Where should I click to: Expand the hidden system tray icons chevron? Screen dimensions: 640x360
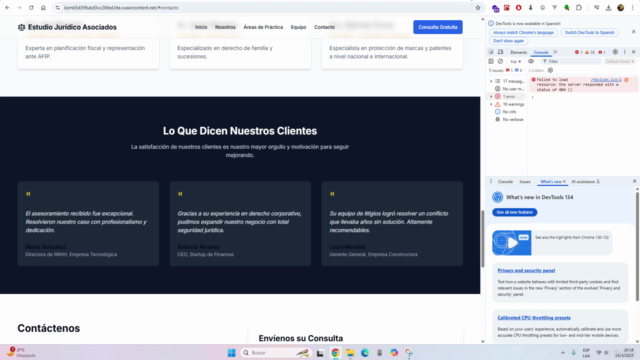click(x=563, y=353)
